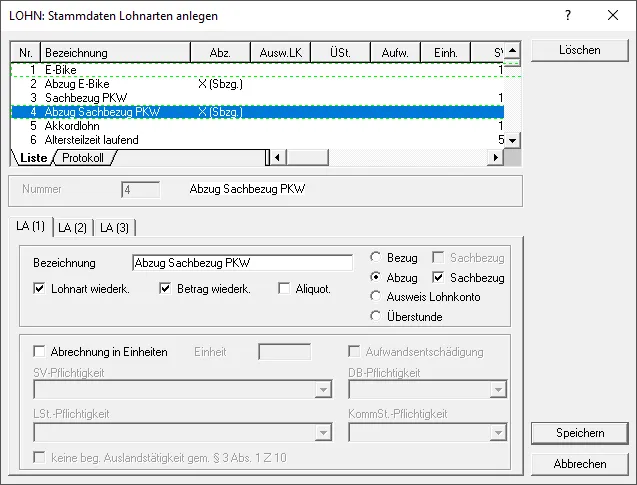Click the horizontal scroll right arrow

coord(495,157)
